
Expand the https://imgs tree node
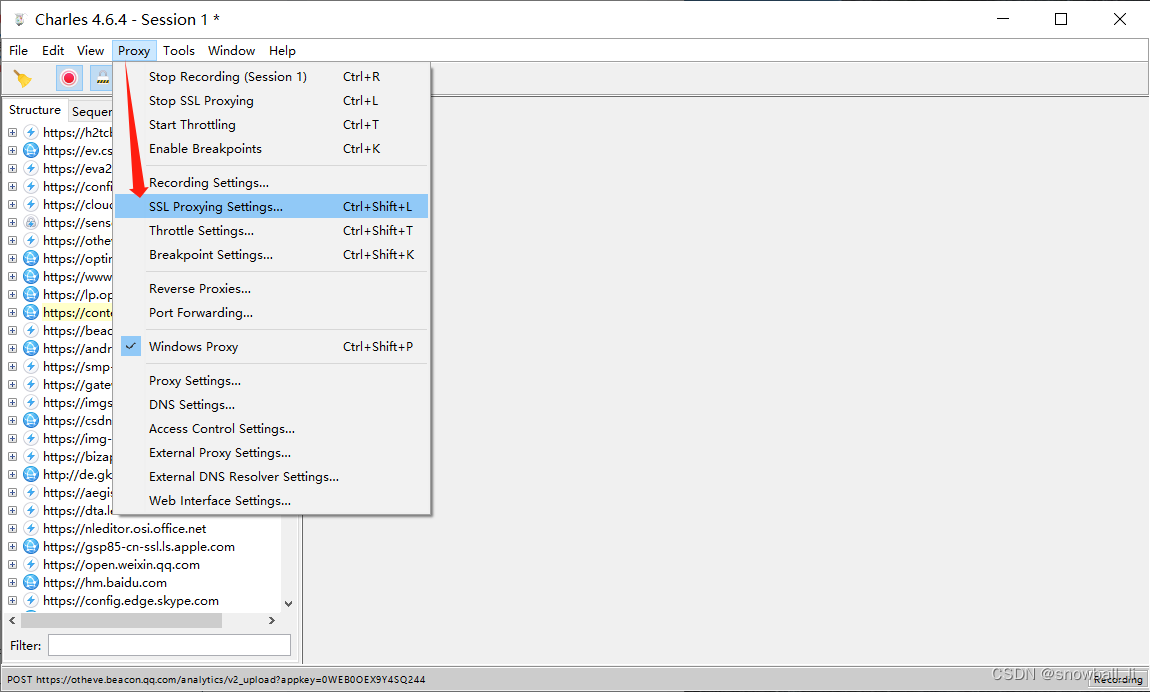(12, 402)
